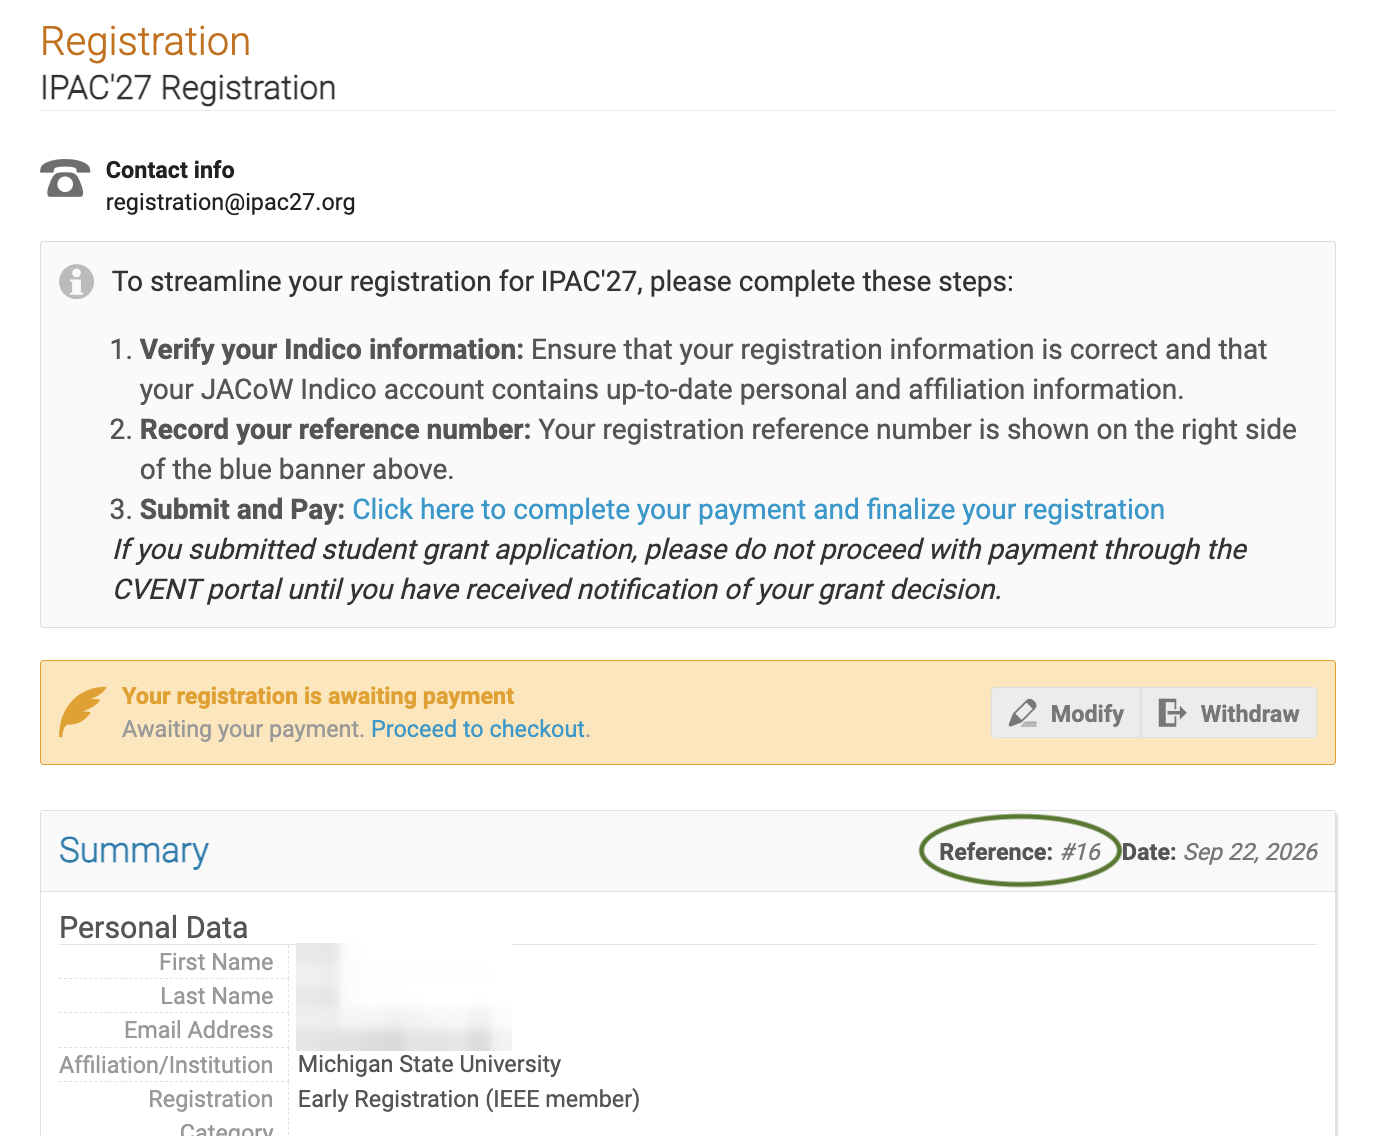
Task: Click the orange feather icon
Action: pyautogui.click(x=82, y=711)
